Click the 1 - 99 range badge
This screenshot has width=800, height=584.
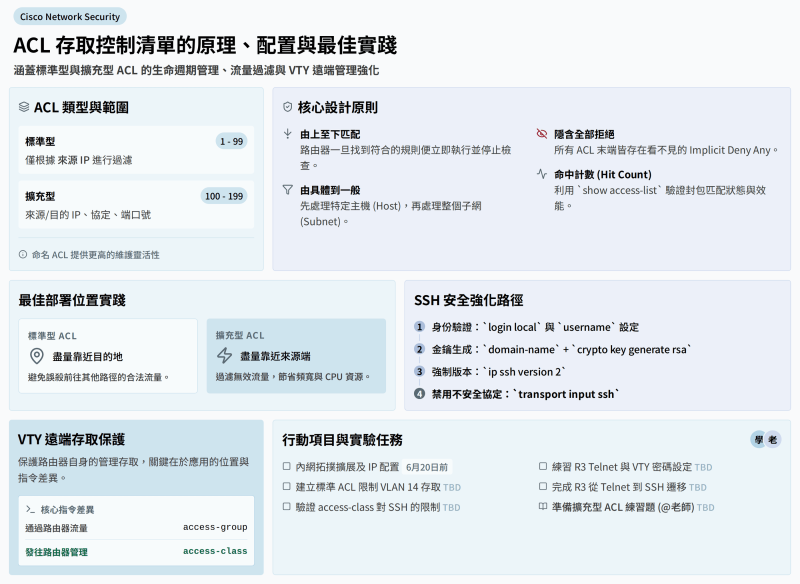click(232, 141)
